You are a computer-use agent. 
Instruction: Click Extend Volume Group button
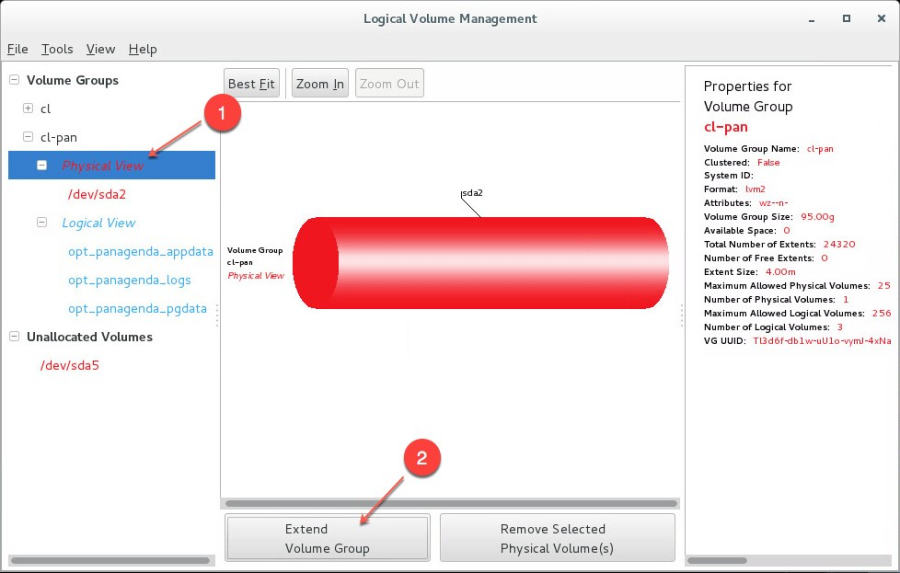coord(327,538)
